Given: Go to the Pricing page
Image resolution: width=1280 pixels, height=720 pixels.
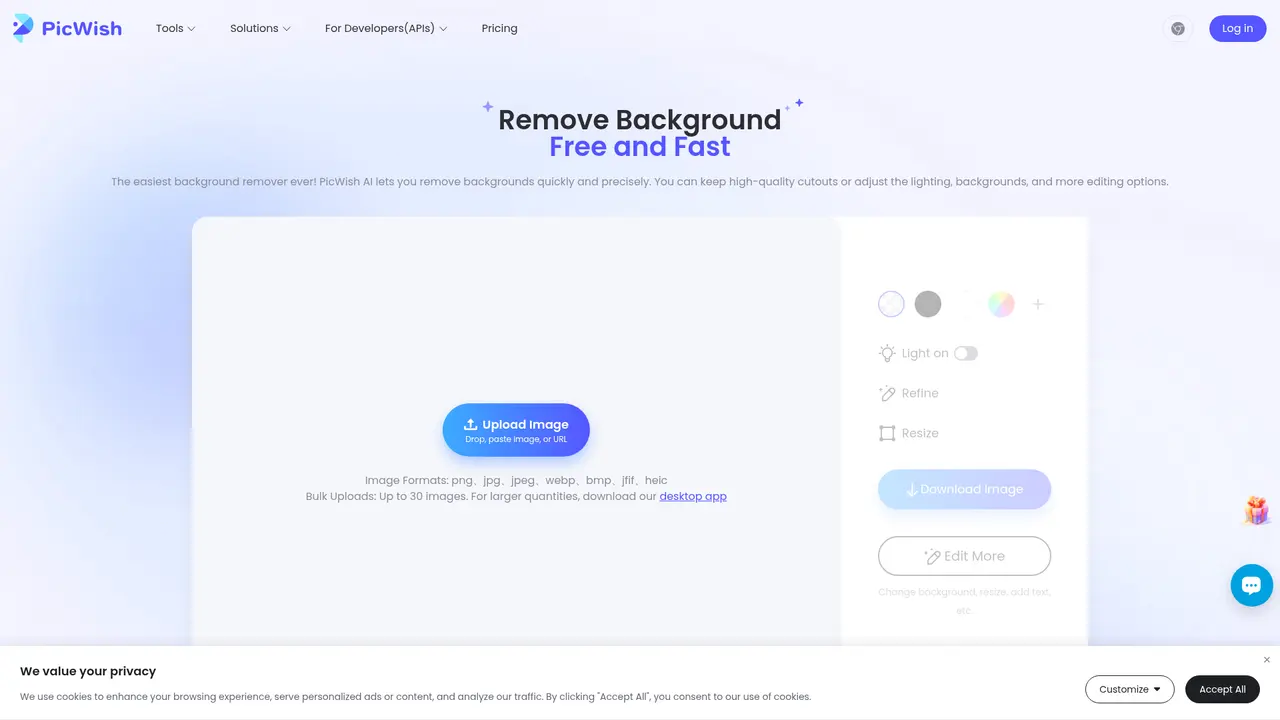Looking at the screenshot, I should click(x=499, y=28).
